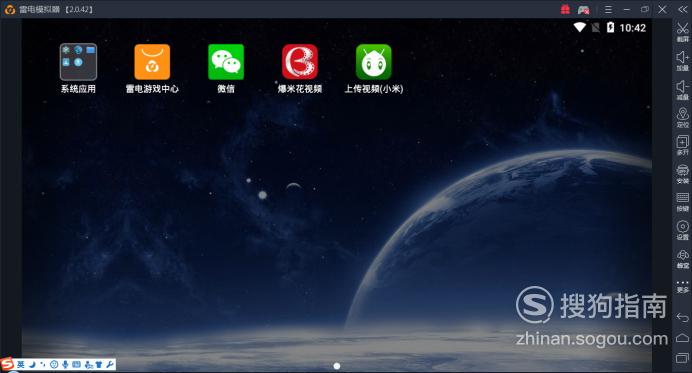Open Sogou soft keyboard
The width and height of the screenshot is (692, 373).
pyautogui.click(x=76, y=365)
